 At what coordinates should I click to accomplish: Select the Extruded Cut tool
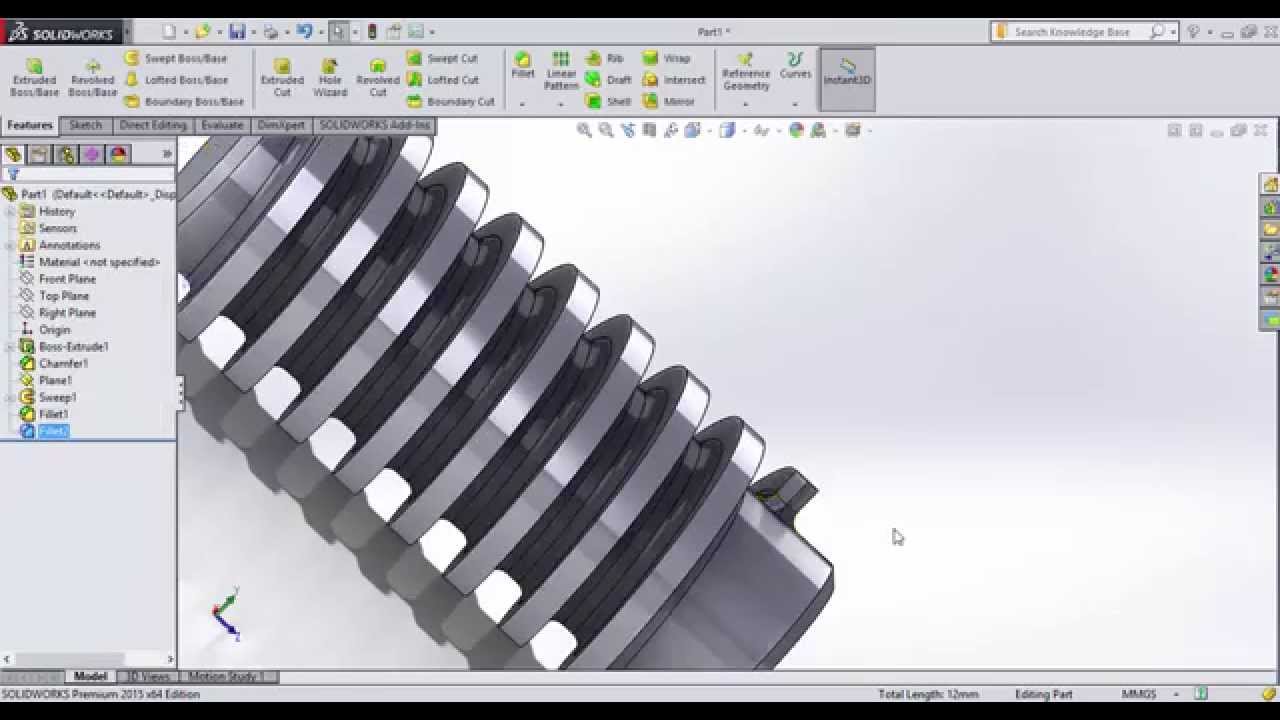[282, 77]
